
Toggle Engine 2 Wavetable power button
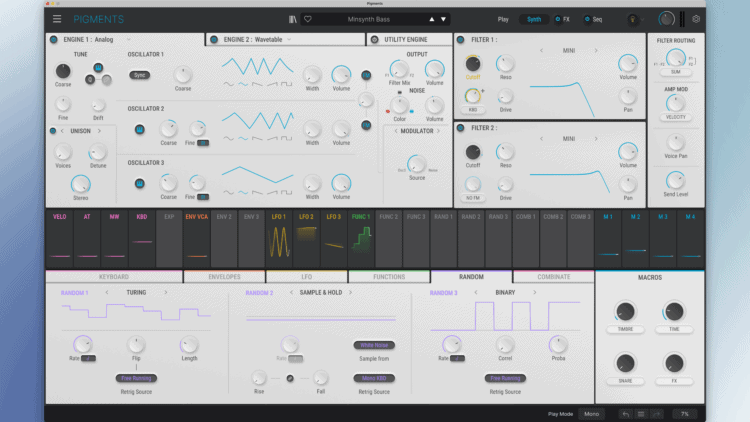(214, 40)
